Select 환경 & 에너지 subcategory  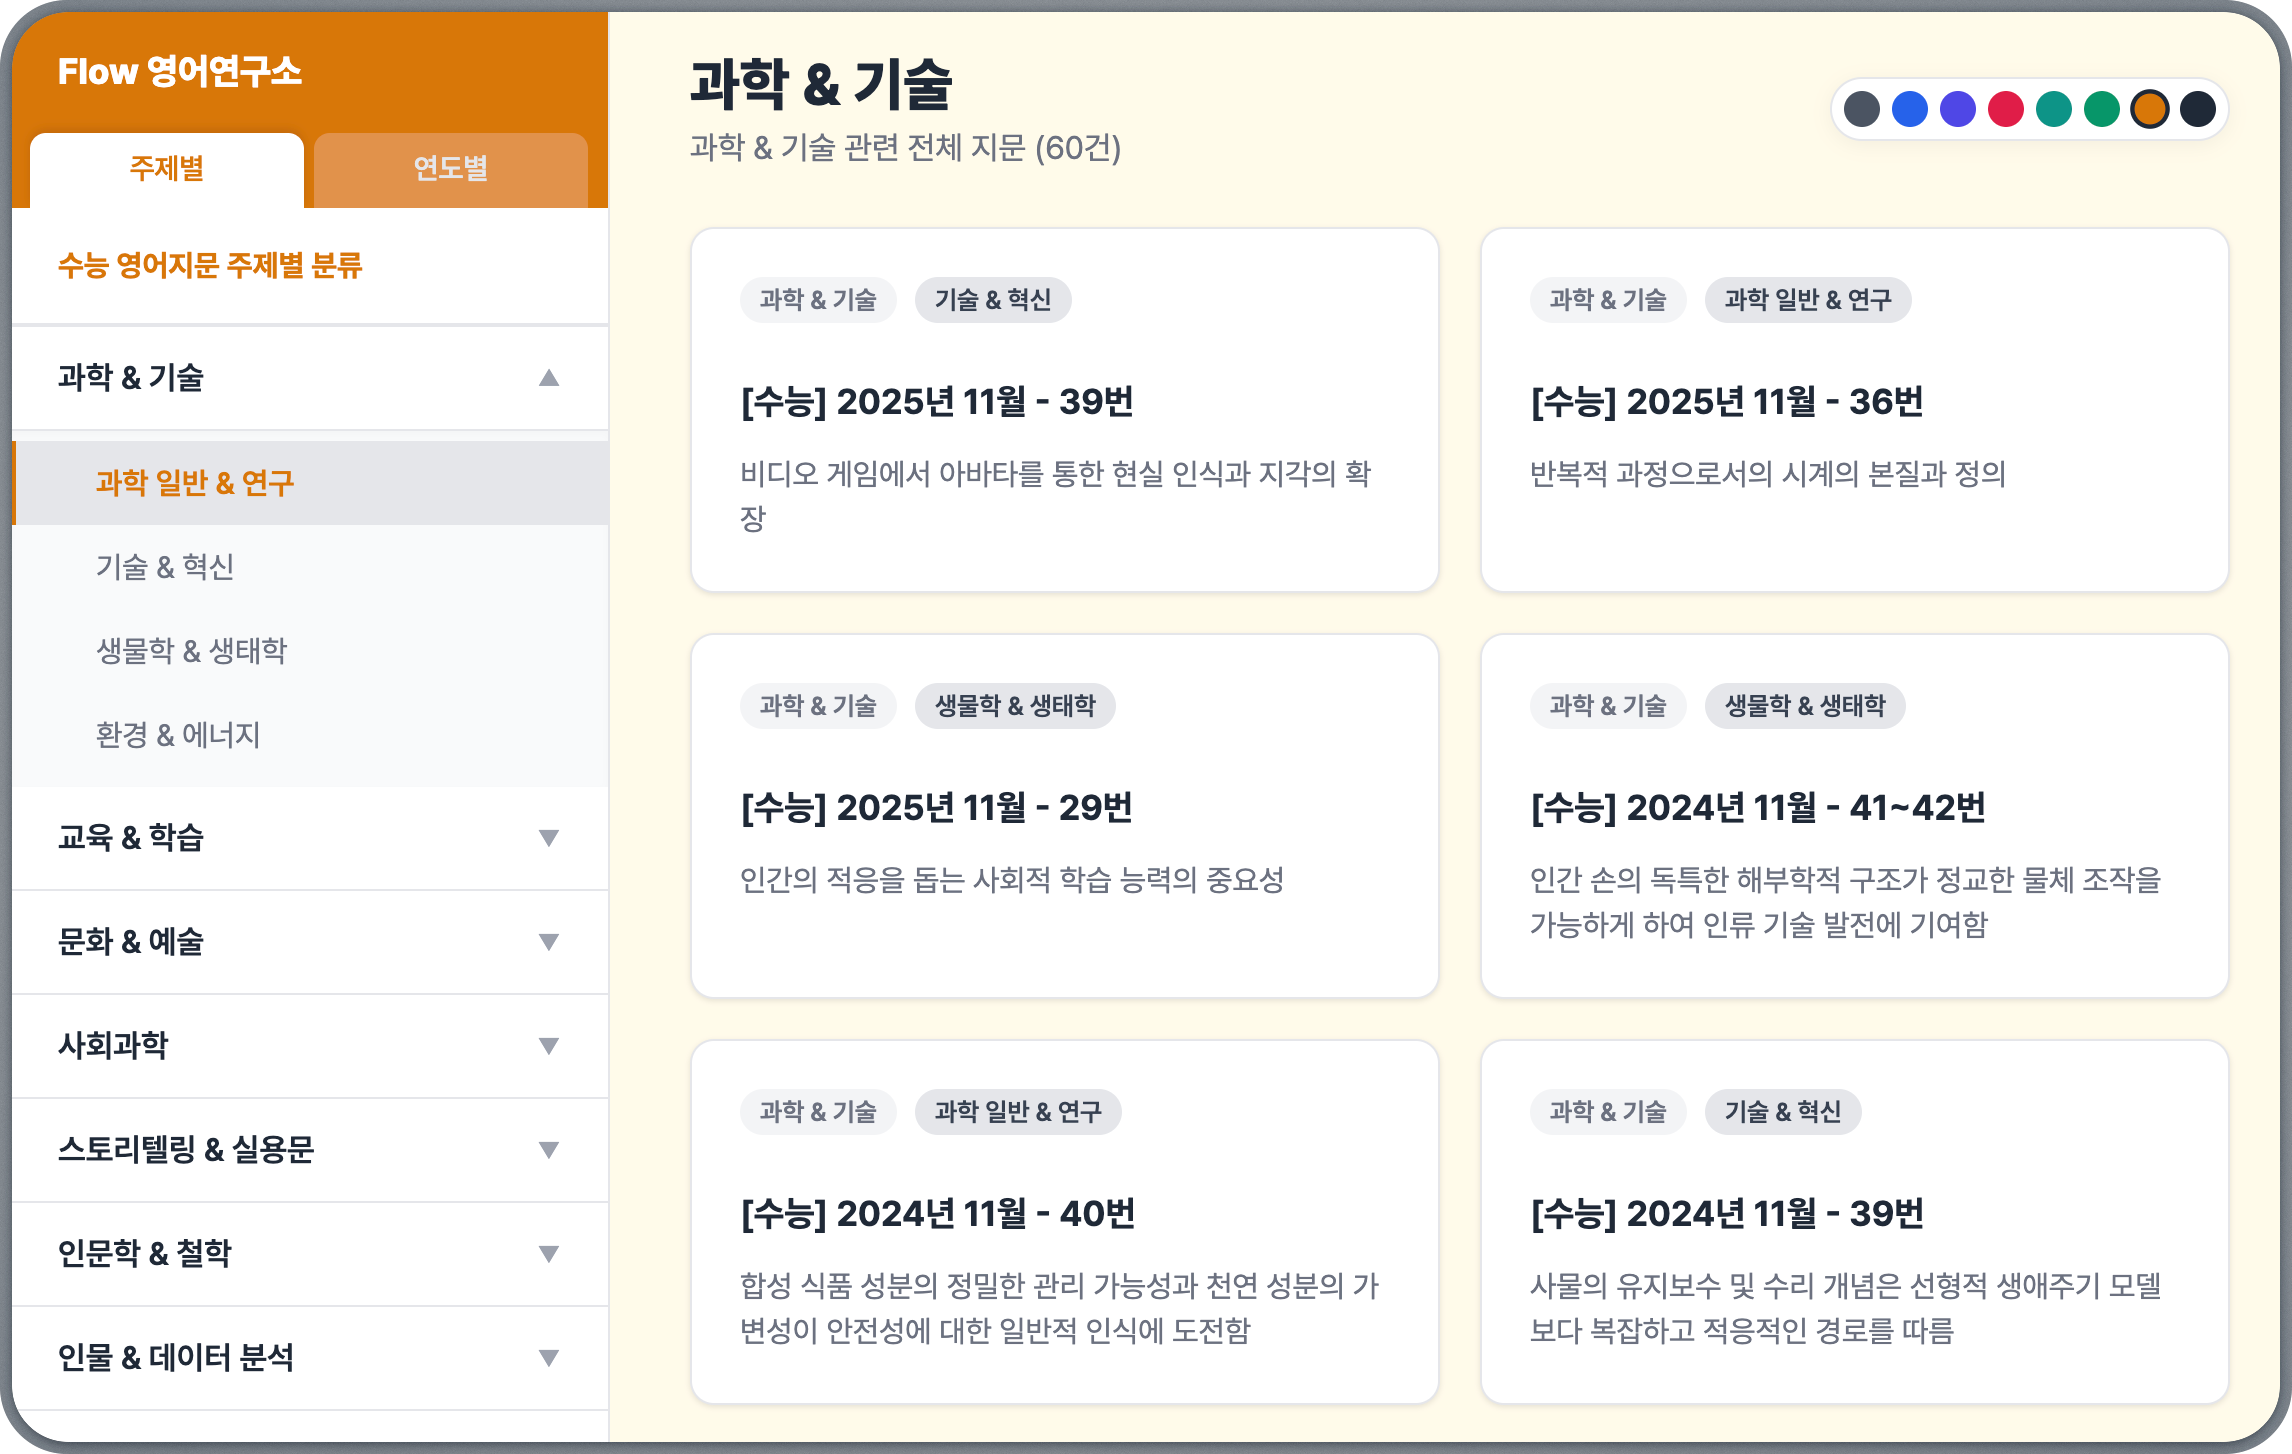click(178, 735)
